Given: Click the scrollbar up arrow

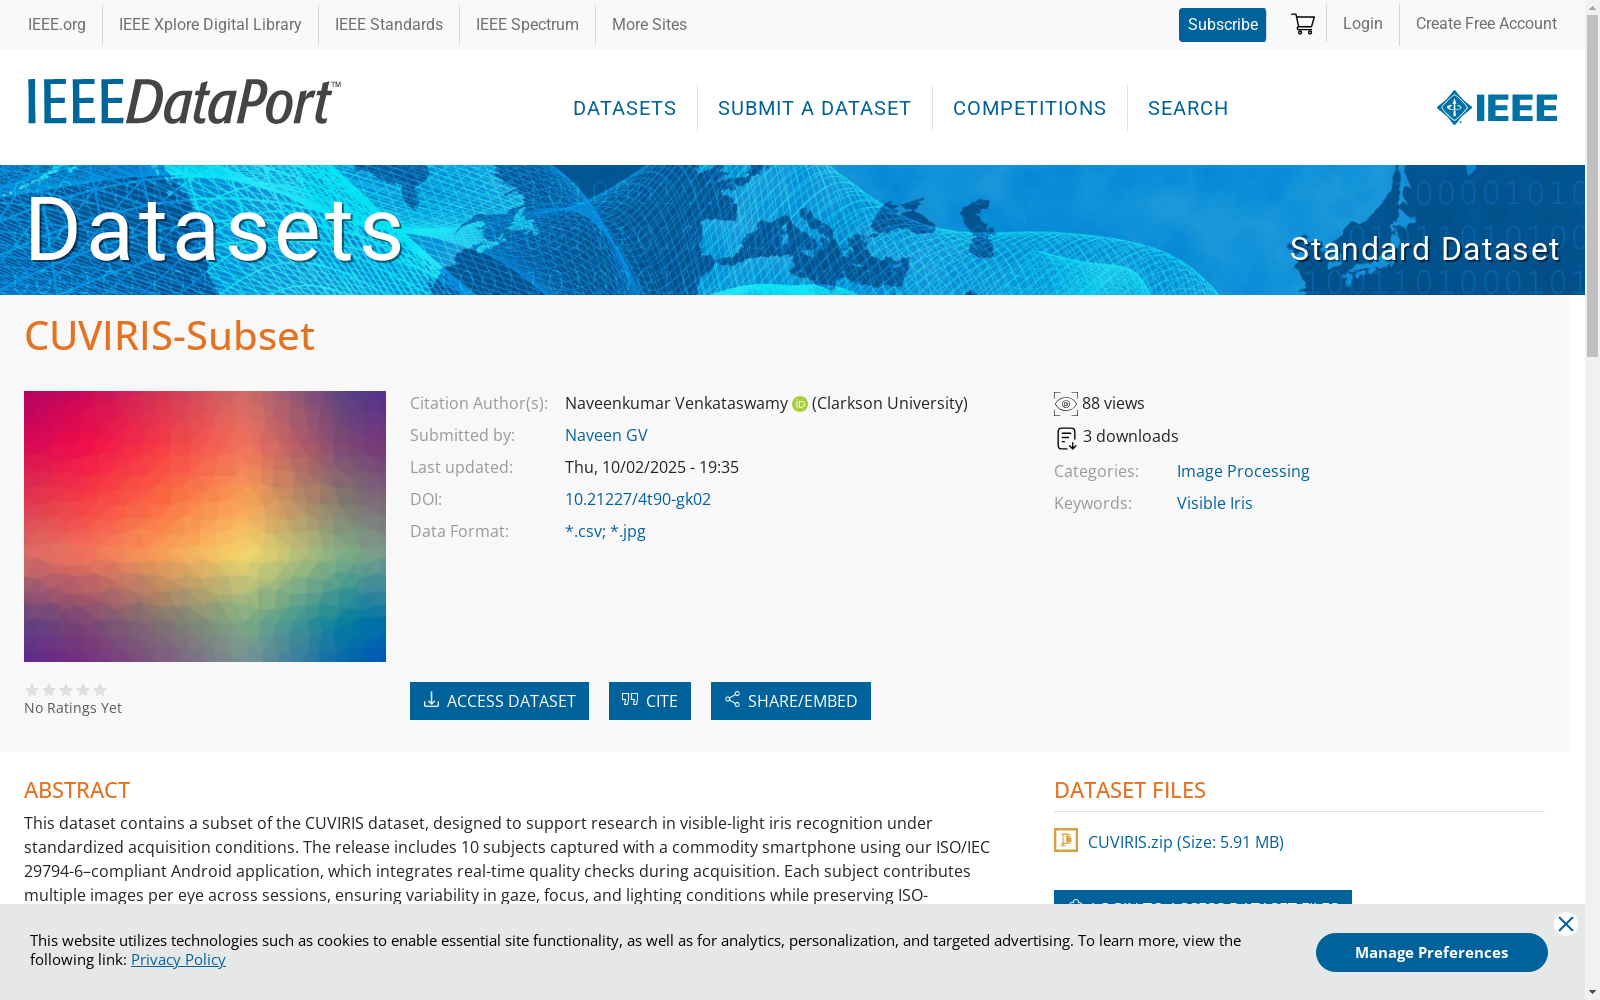Looking at the screenshot, I should tap(1592, 8).
